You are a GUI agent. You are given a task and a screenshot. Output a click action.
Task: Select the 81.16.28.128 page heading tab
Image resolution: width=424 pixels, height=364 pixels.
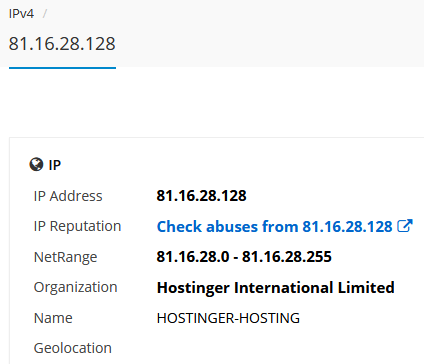coord(62,44)
